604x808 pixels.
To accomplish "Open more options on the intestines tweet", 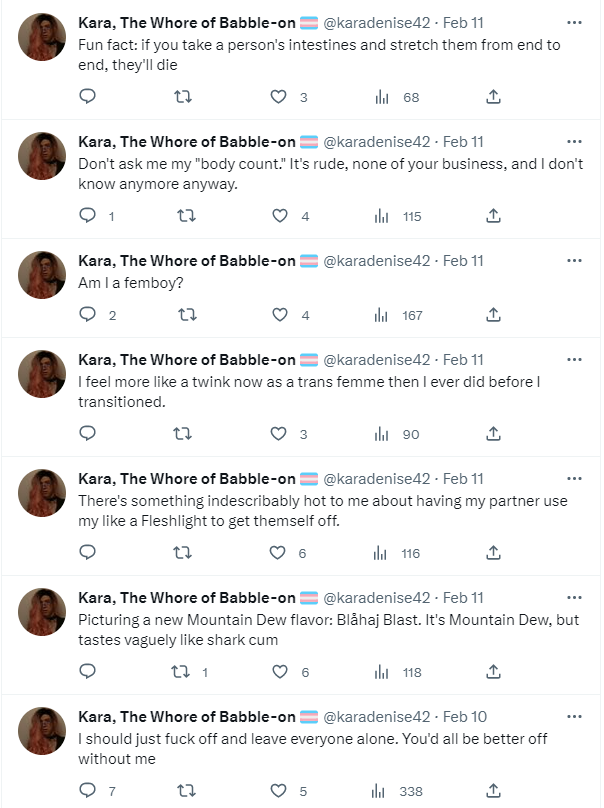I will [574, 23].
